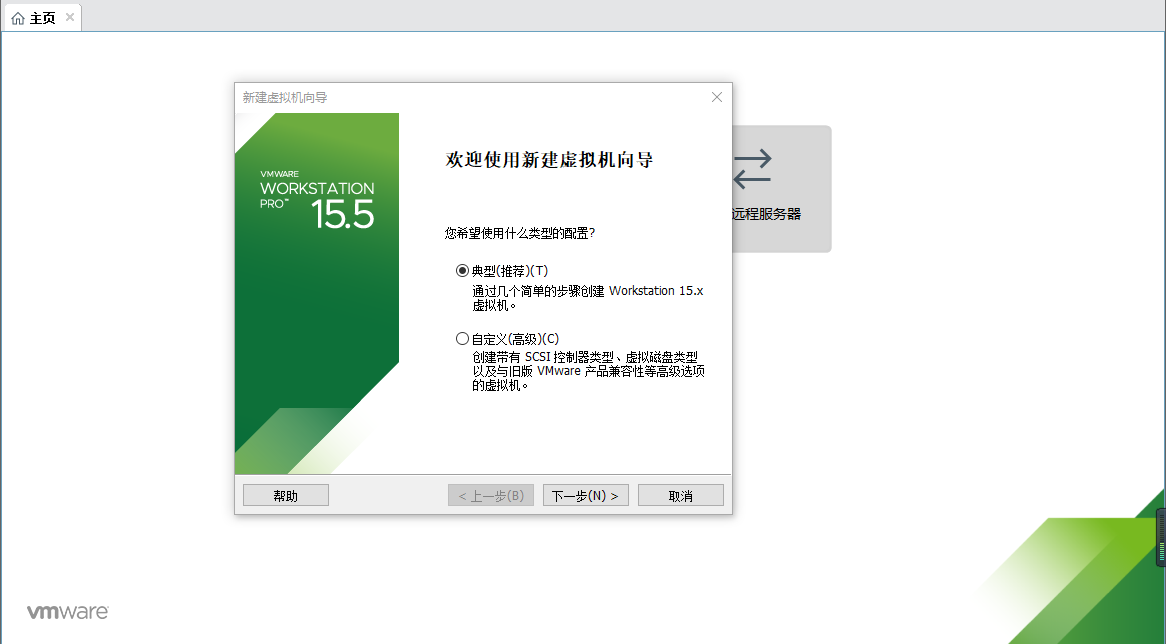
Task: Click the 欢迎使用新建虚拟机向导 heading
Action: (550, 160)
